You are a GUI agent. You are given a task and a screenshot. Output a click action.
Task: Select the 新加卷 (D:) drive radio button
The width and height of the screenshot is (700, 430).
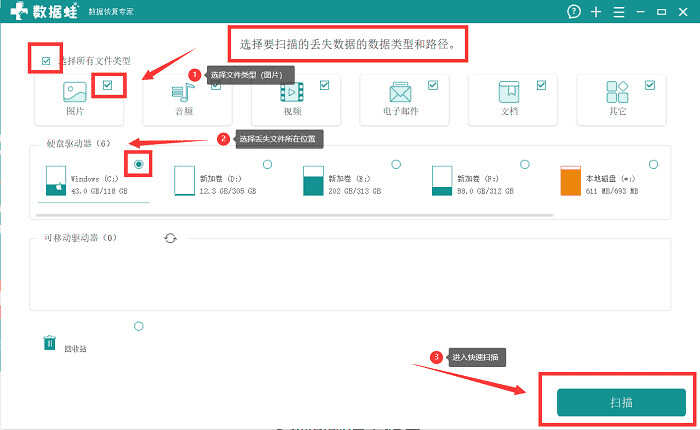pyautogui.click(x=267, y=164)
